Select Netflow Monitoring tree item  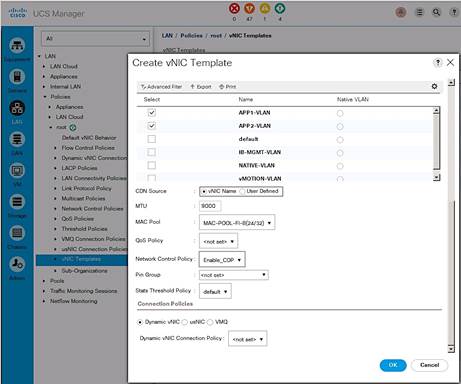(x=74, y=301)
